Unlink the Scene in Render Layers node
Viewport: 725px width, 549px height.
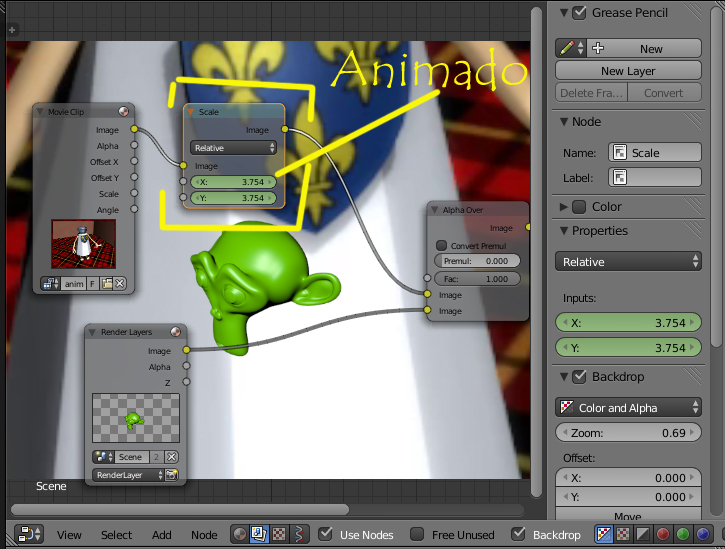[172, 457]
